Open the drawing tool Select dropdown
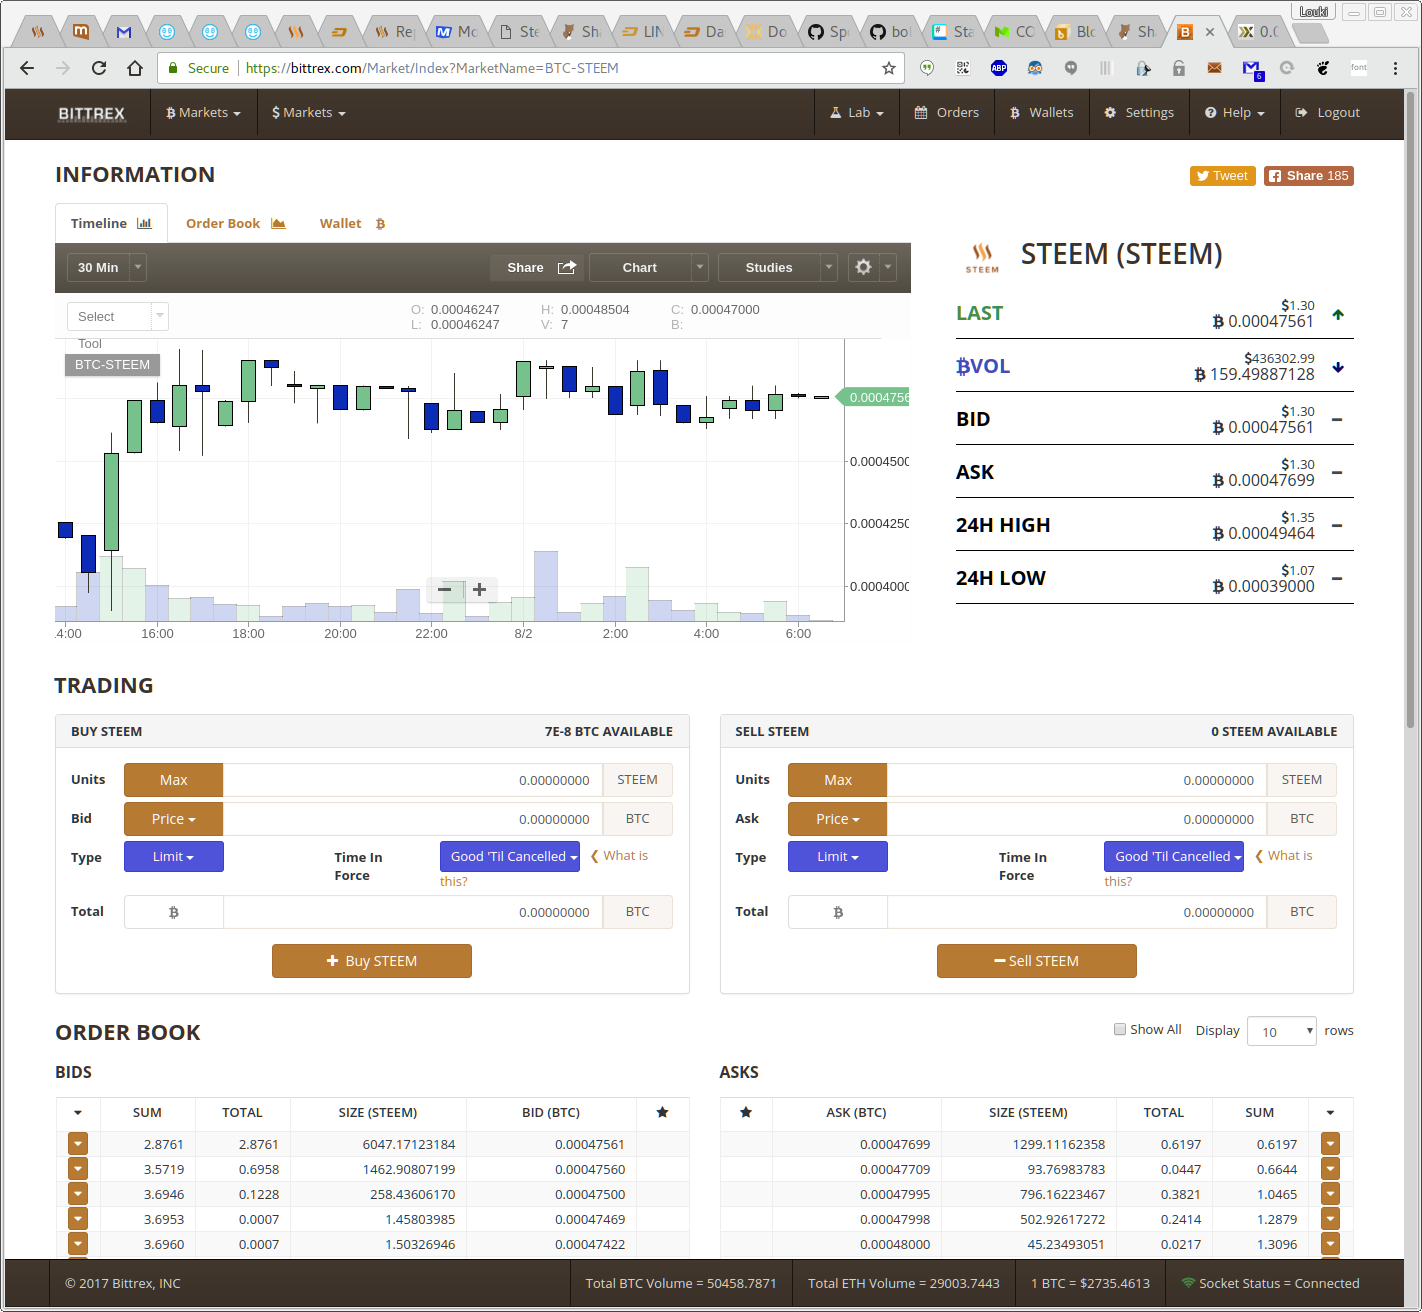The image size is (1422, 1312). (117, 316)
